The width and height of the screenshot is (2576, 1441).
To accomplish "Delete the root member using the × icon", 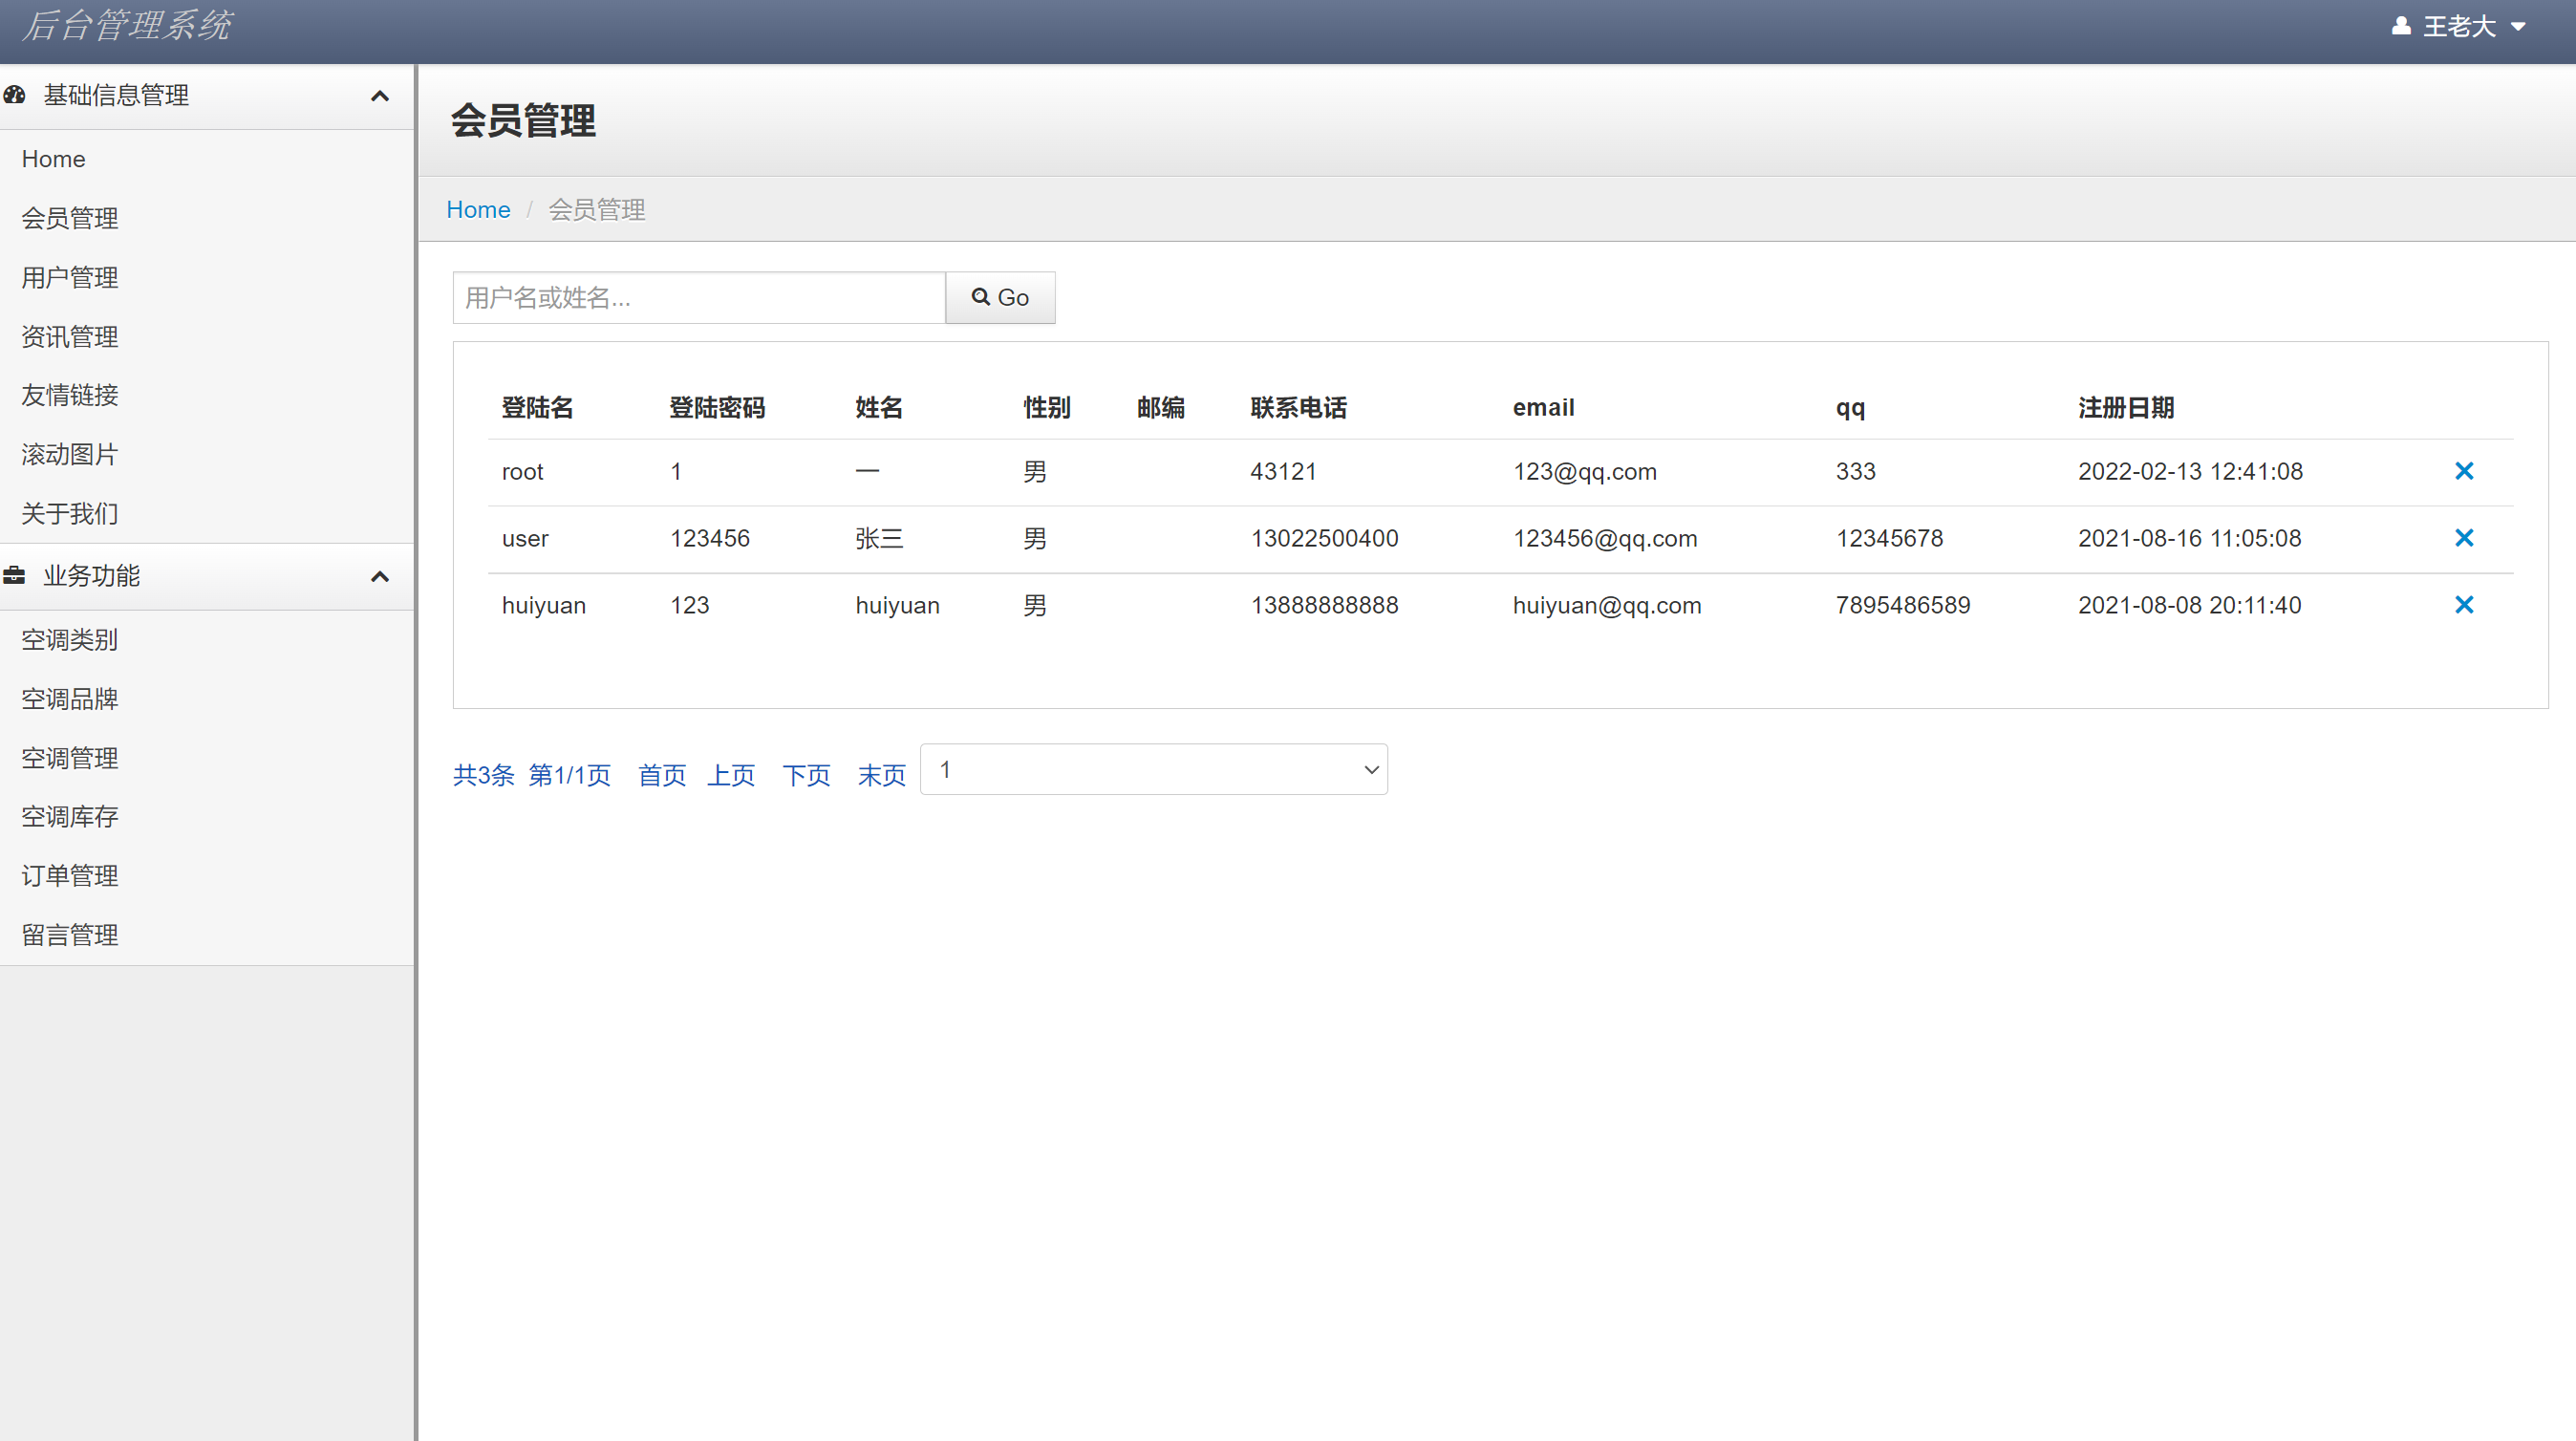I will 2465,471.
